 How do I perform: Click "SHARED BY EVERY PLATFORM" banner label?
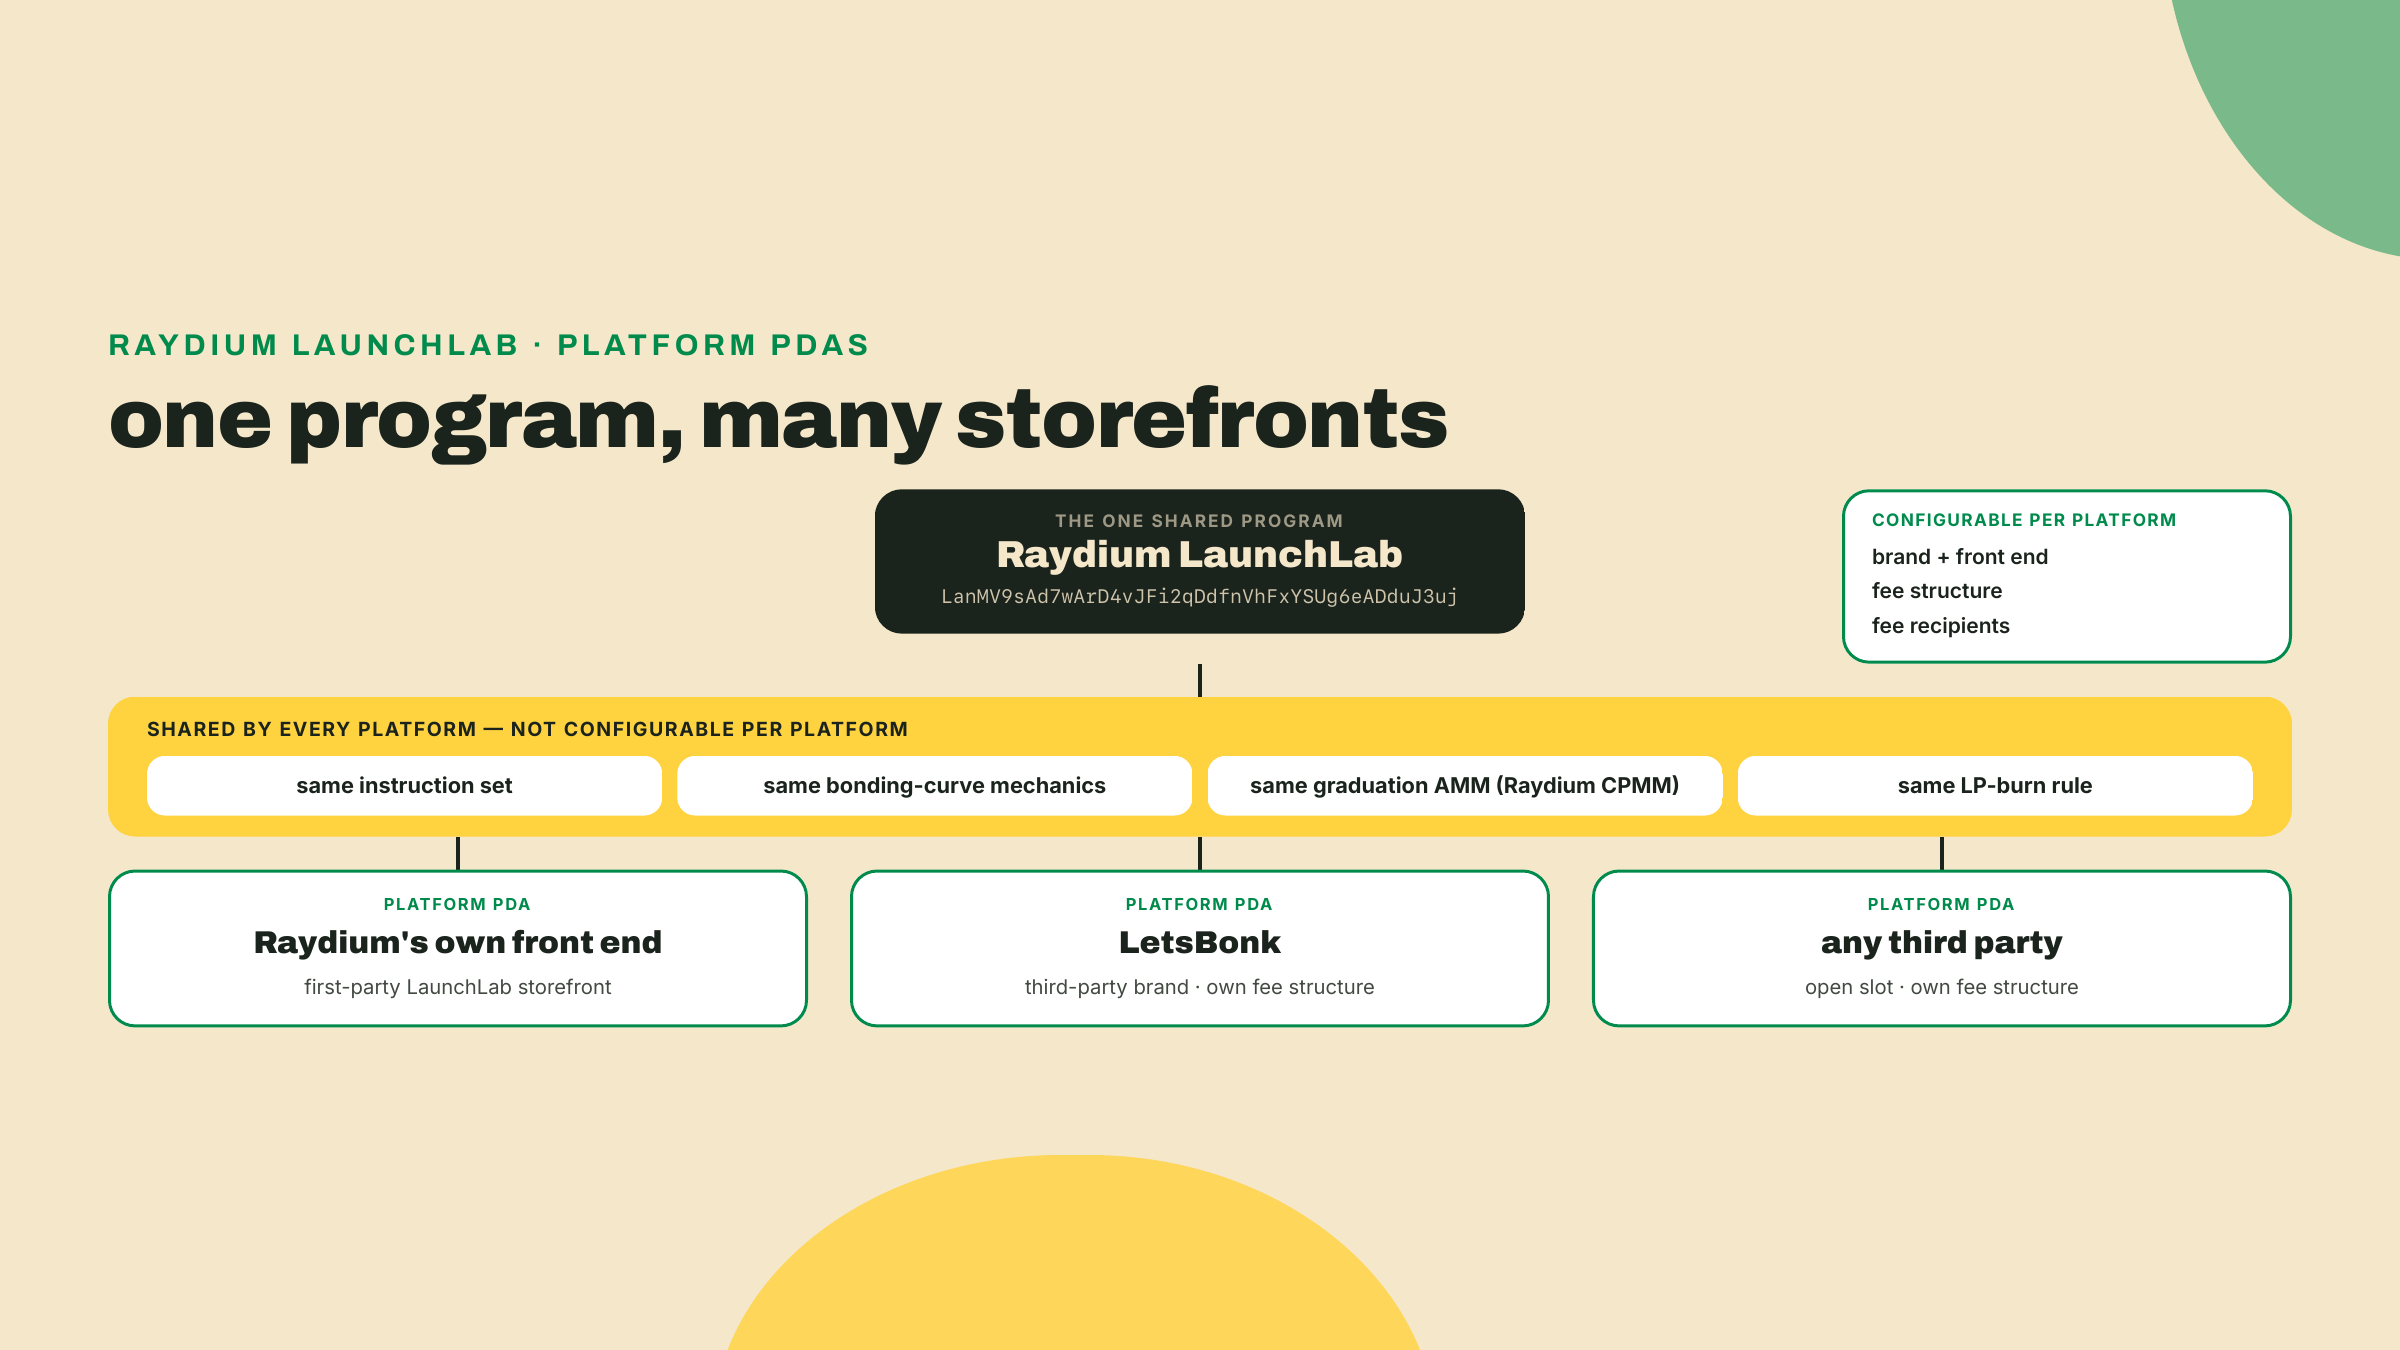(527, 729)
